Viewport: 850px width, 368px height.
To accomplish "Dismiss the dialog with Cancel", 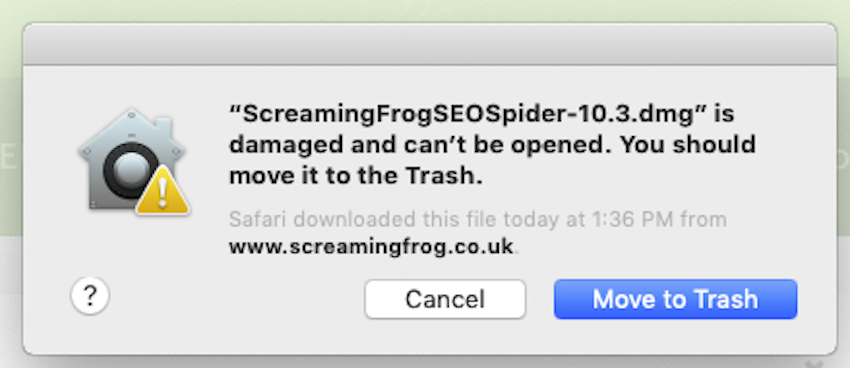I will pos(445,299).
